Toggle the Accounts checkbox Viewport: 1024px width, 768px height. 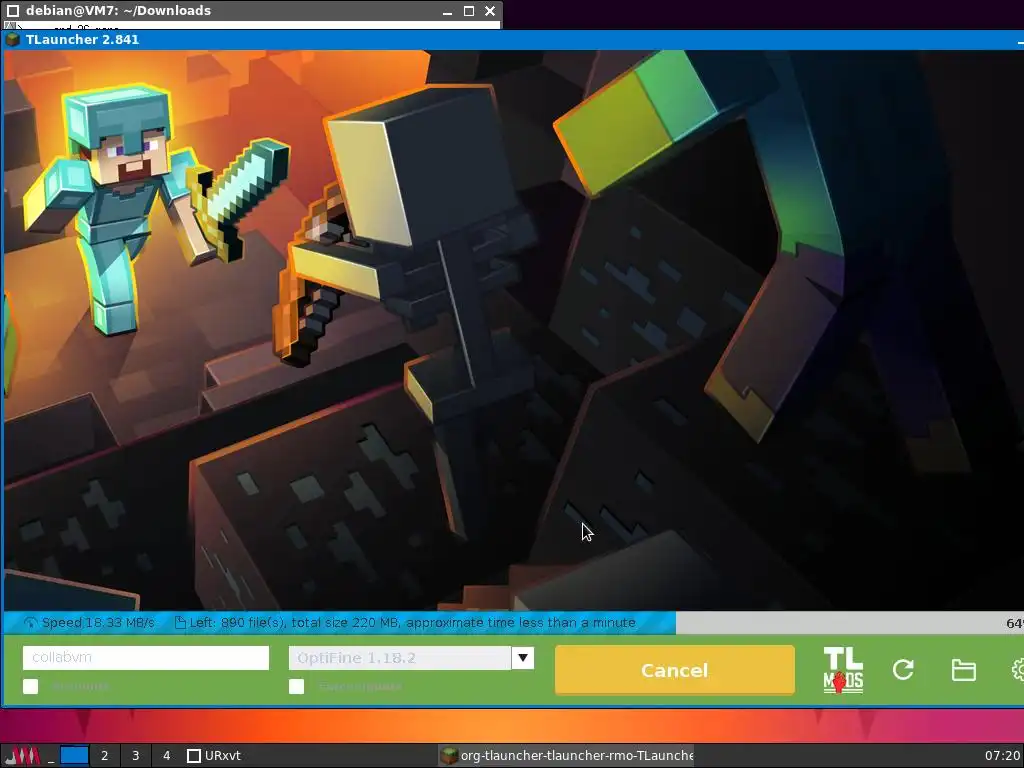[31, 686]
